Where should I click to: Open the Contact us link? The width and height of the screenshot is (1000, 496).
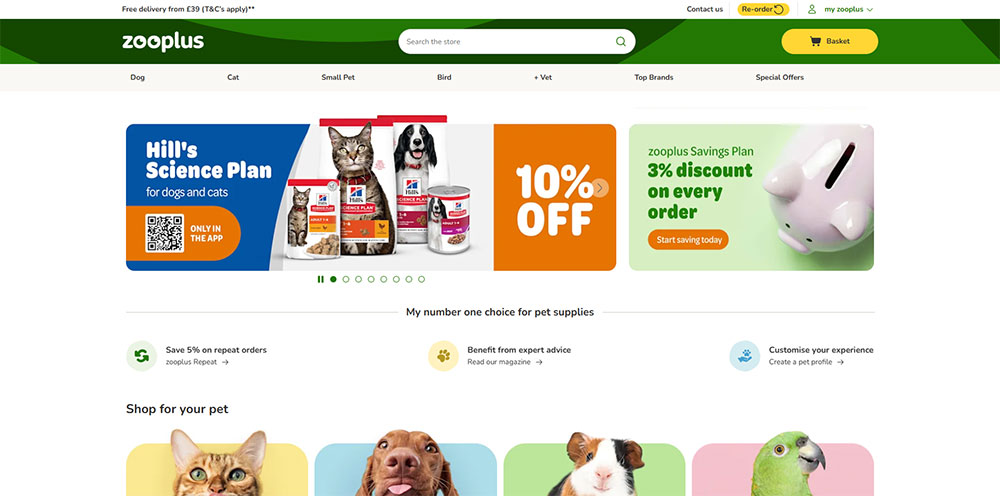[x=705, y=10]
